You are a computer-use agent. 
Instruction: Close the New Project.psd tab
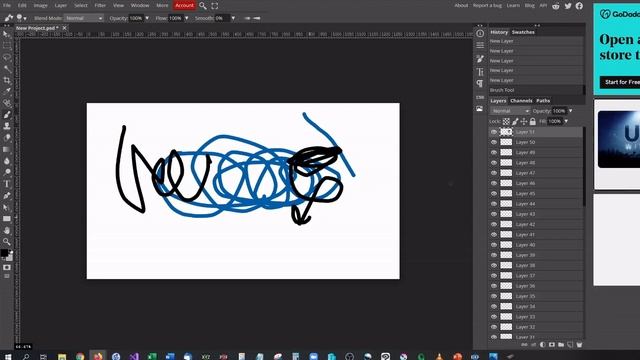pyautogui.click(x=64, y=28)
